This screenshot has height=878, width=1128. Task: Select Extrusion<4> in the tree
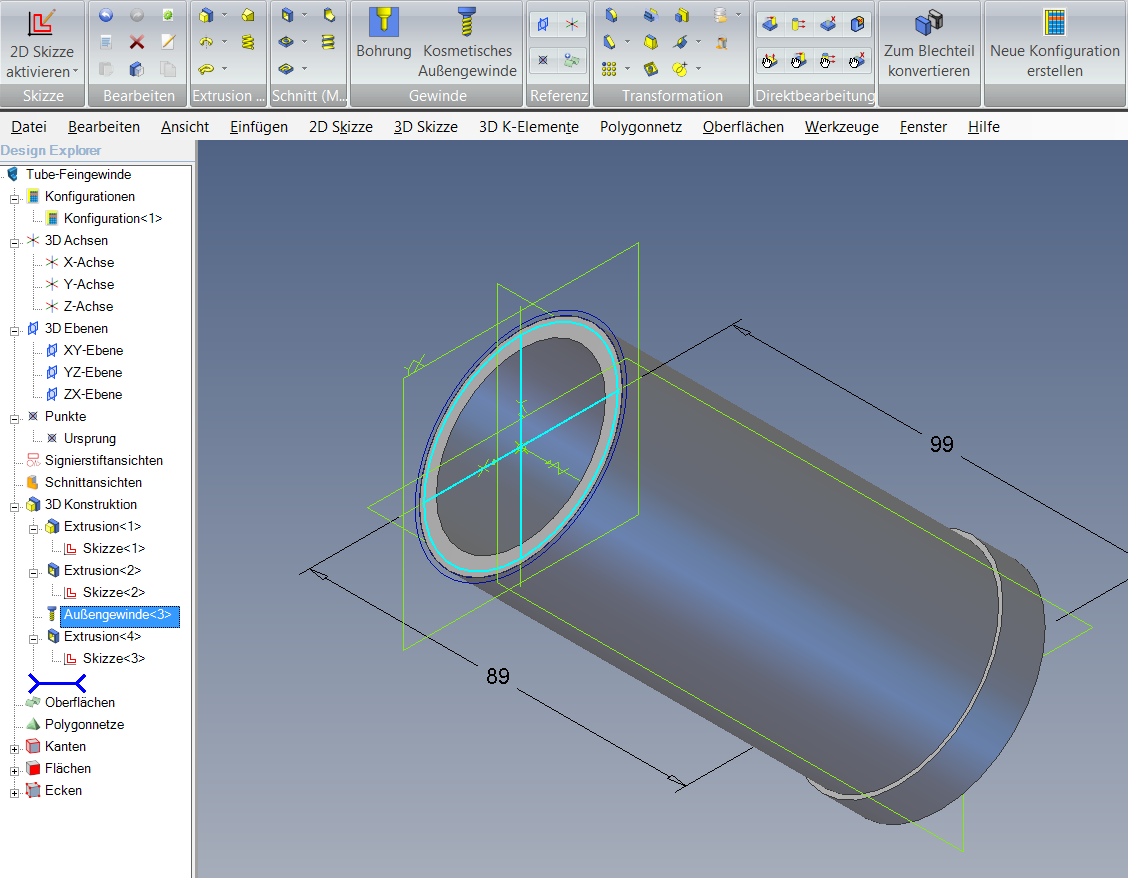(x=102, y=636)
